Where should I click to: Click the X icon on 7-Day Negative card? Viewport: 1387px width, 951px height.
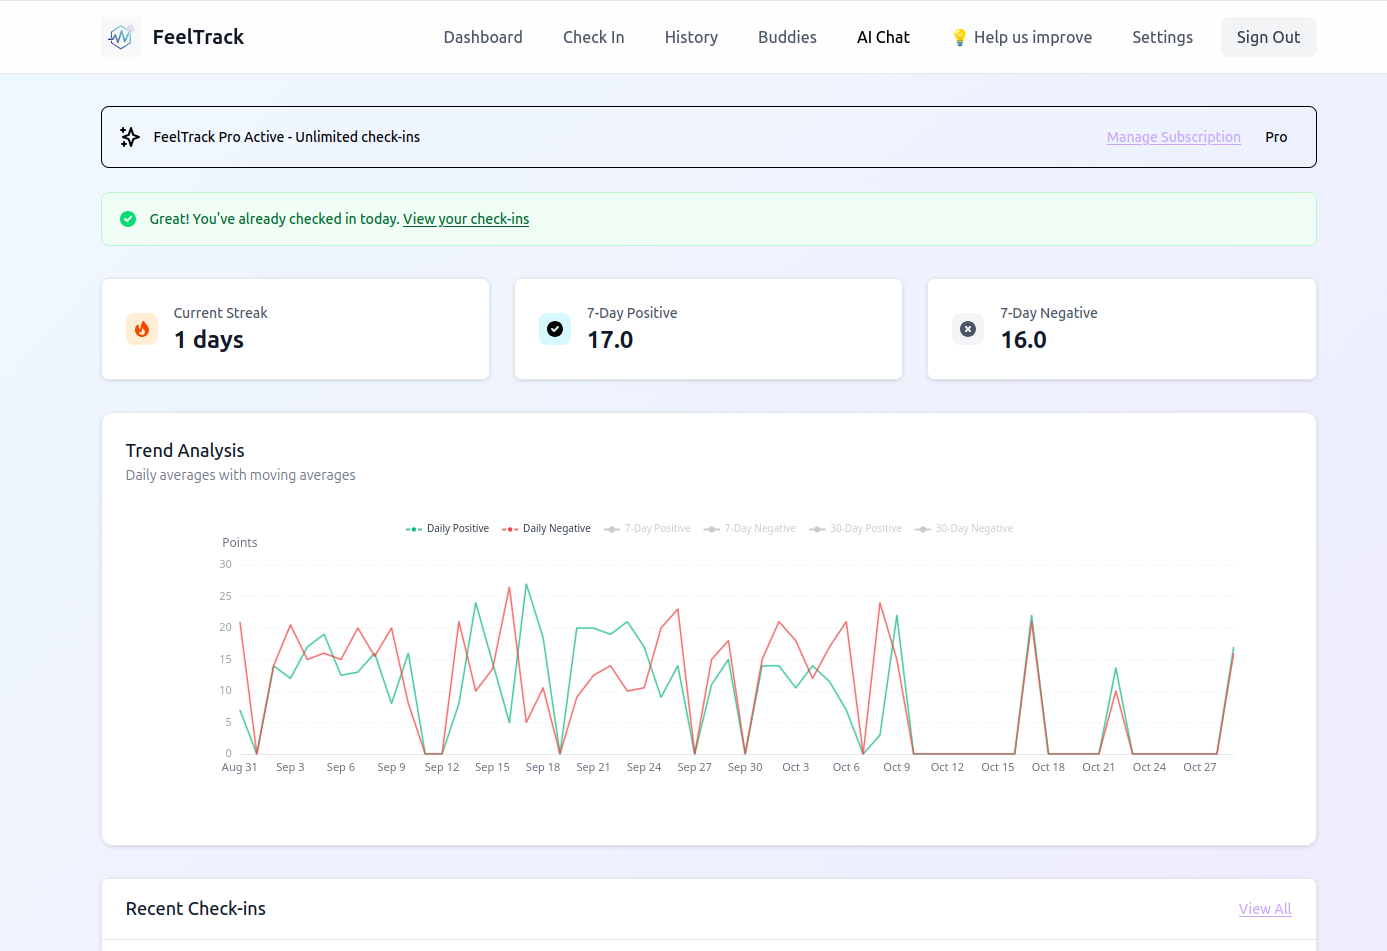coord(968,328)
